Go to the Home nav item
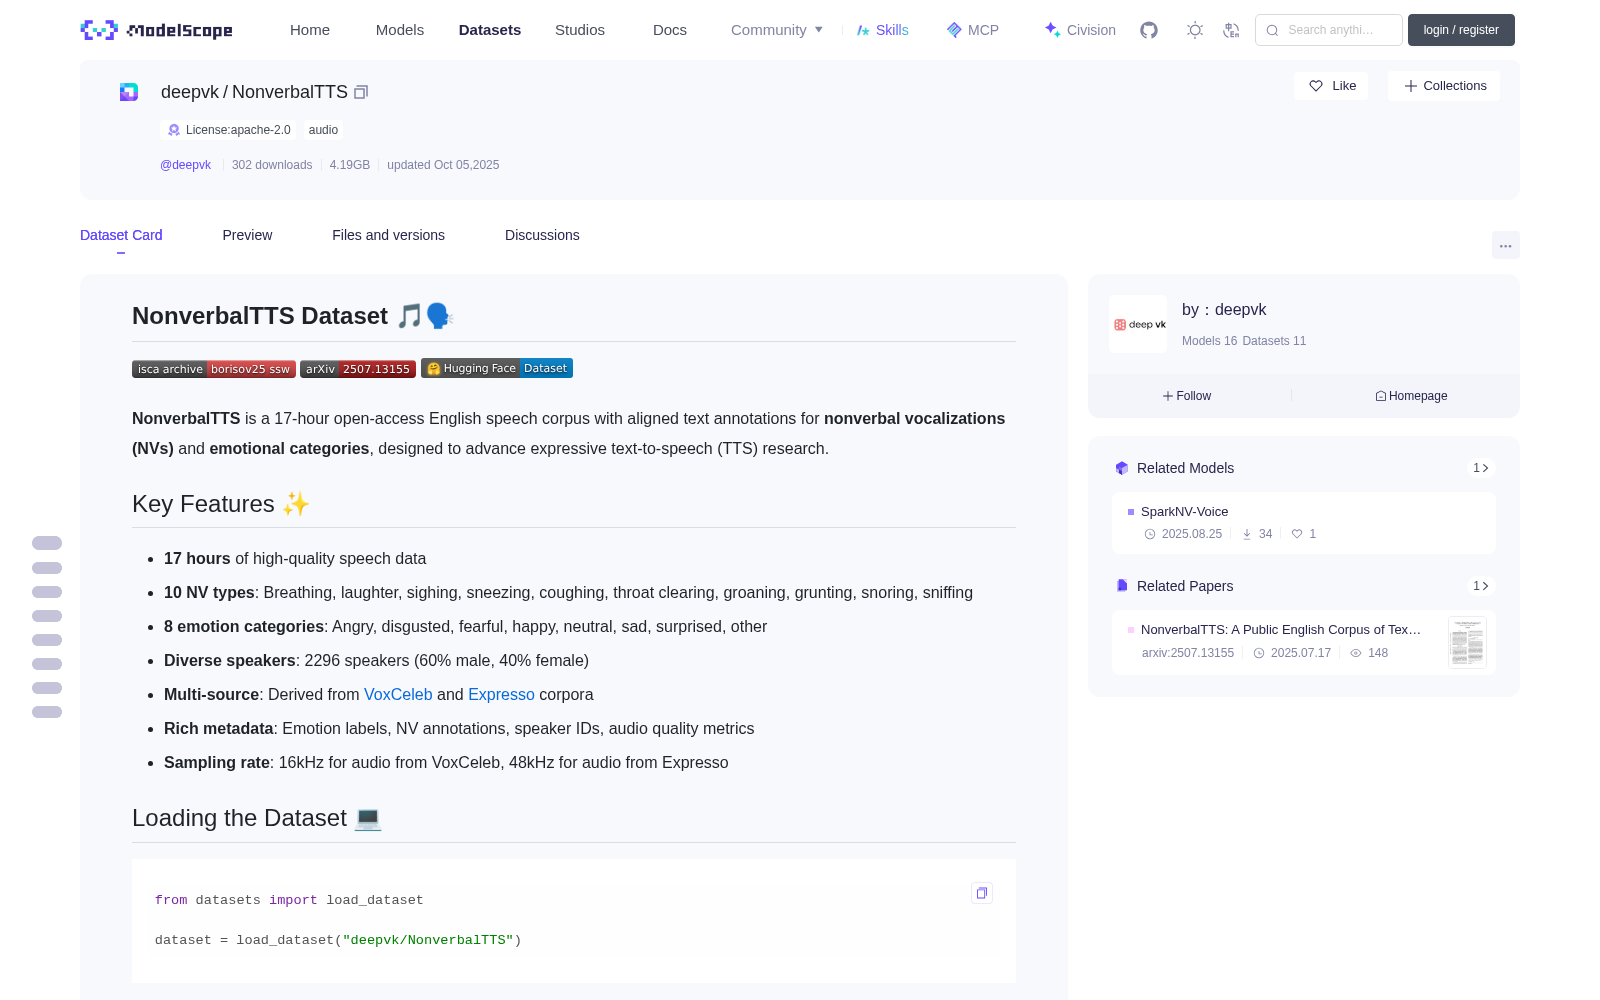 tap(310, 30)
